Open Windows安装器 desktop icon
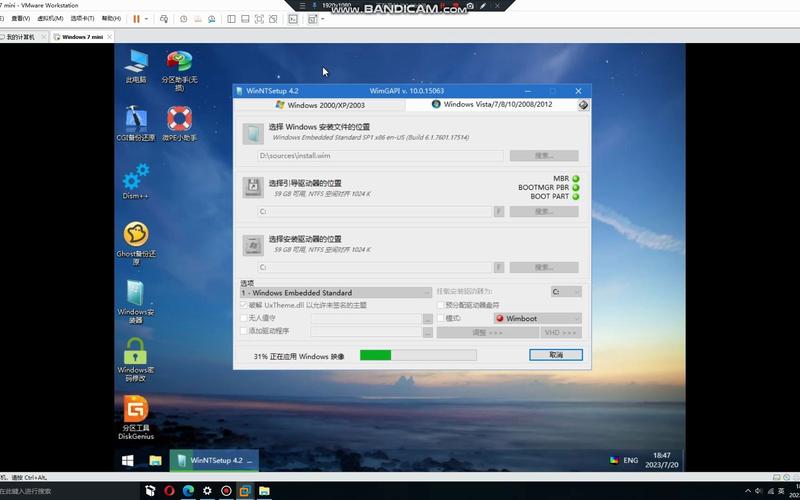Screen dimensions: 800x500 [x=136, y=302]
